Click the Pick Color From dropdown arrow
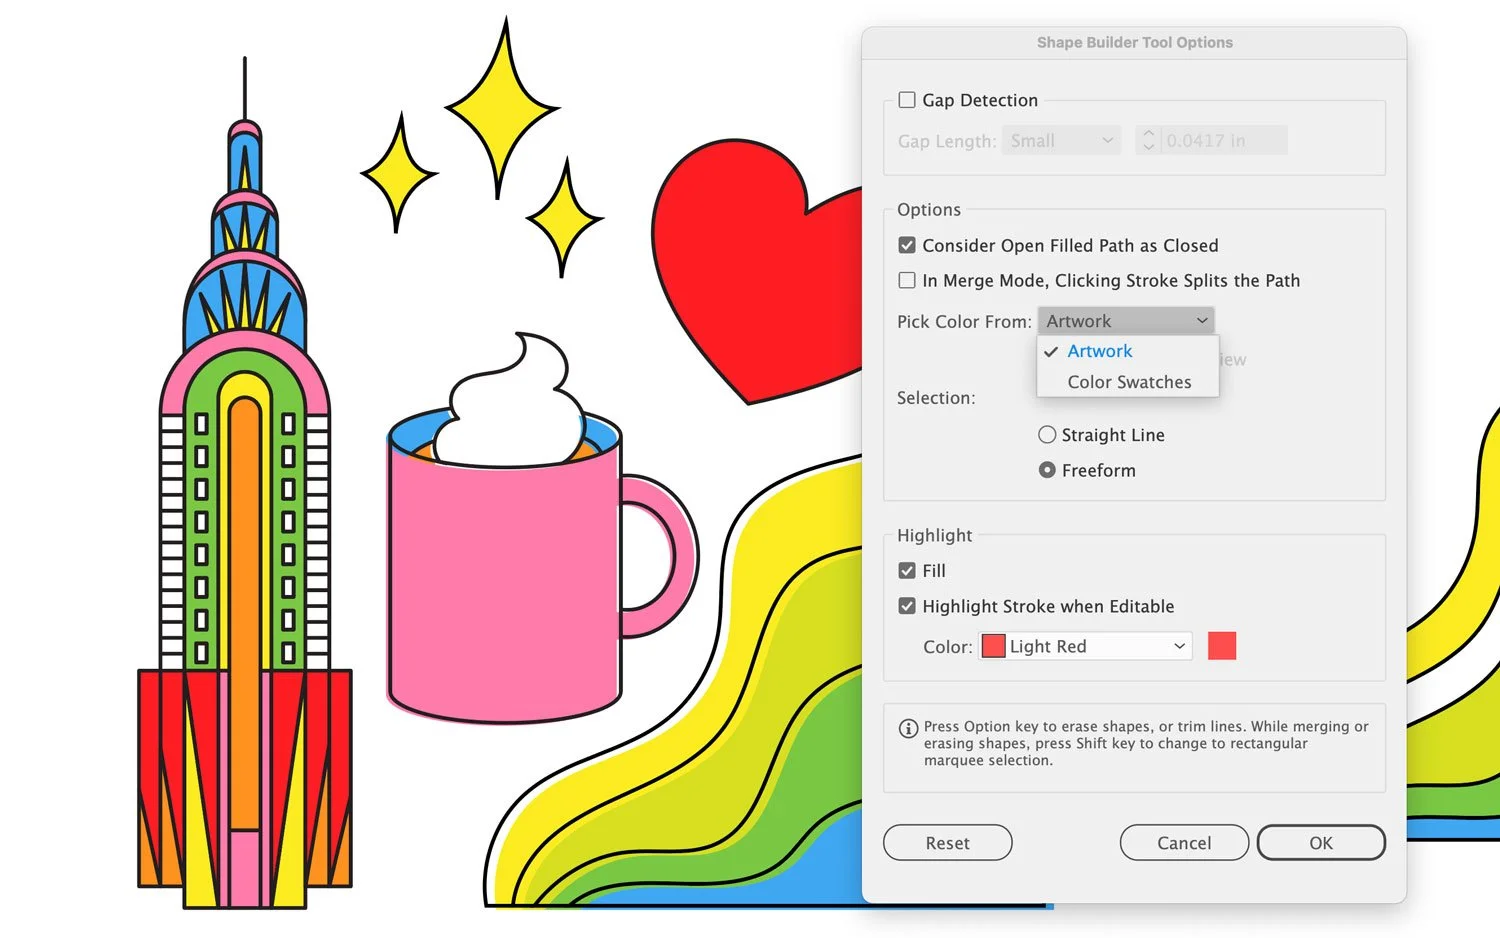Image resolution: width=1500 pixels, height=938 pixels. pos(1202,320)
